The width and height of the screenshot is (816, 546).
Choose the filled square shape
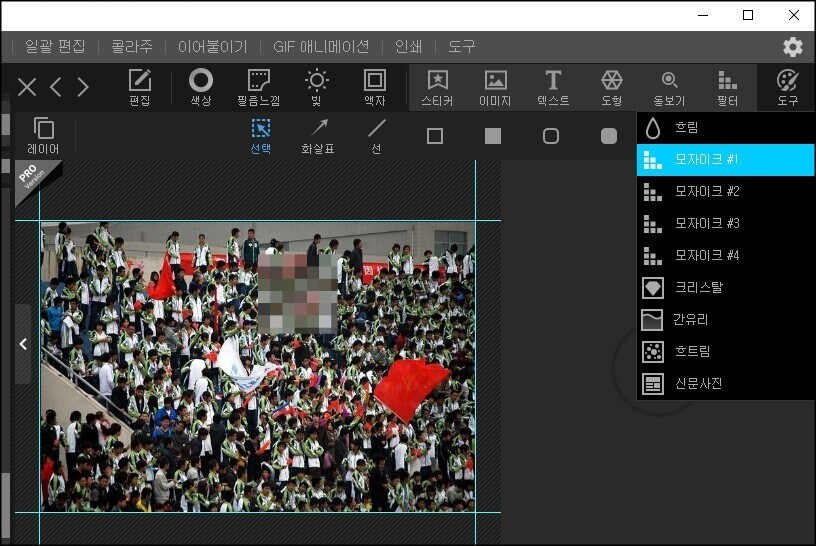click(x=493, y=136)
